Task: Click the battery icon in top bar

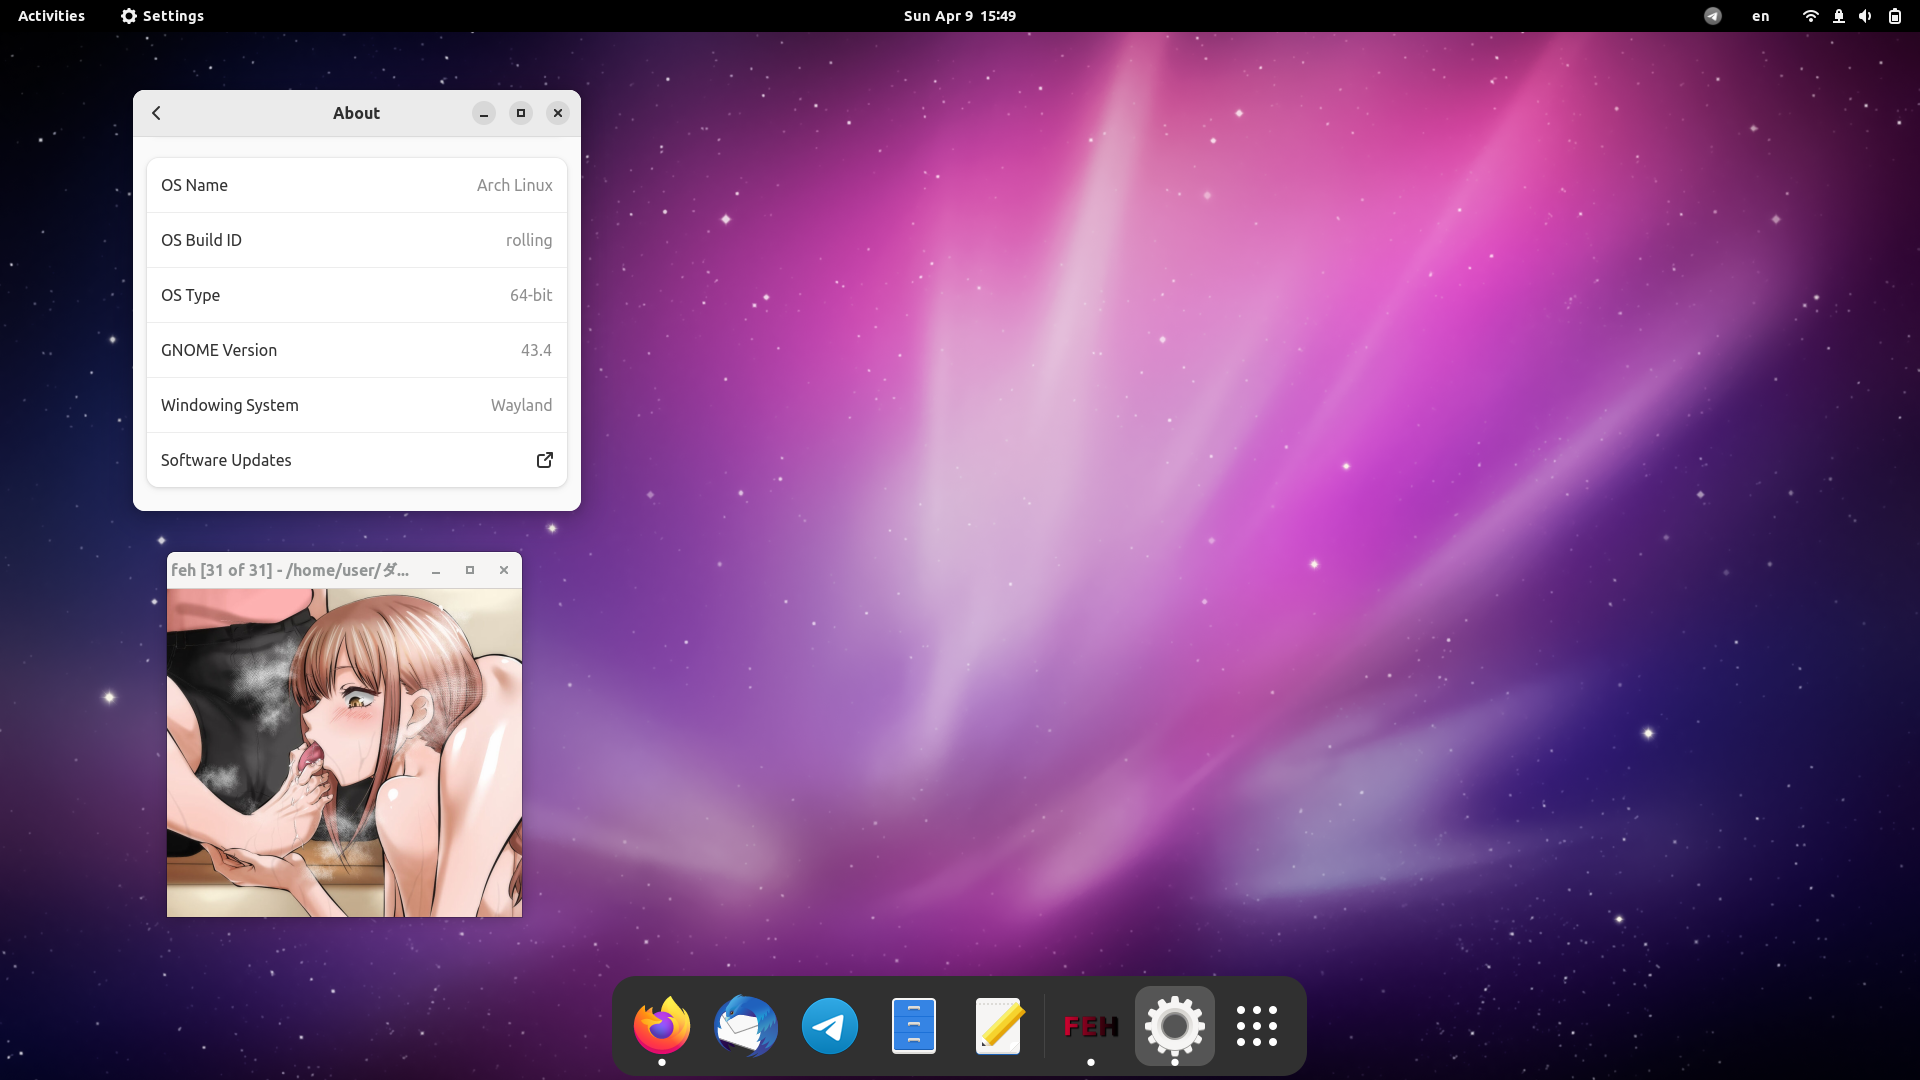Action: pyautogui.click(x=1895, y=16)
